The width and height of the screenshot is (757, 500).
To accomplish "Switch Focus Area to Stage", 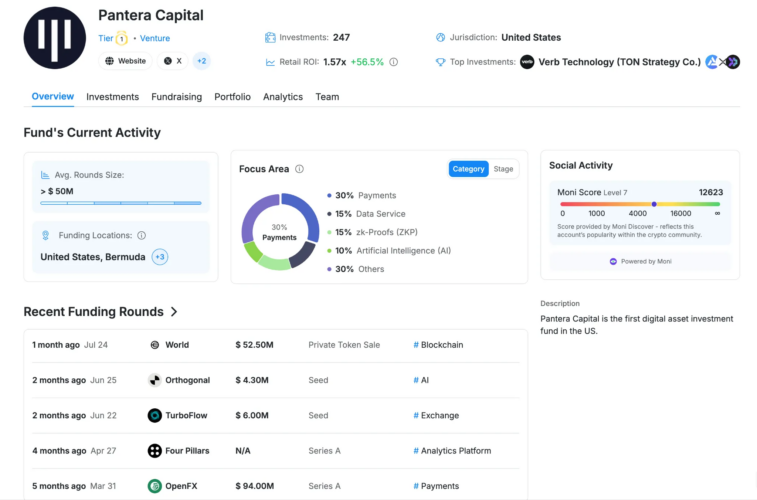I will pos(503,169).
